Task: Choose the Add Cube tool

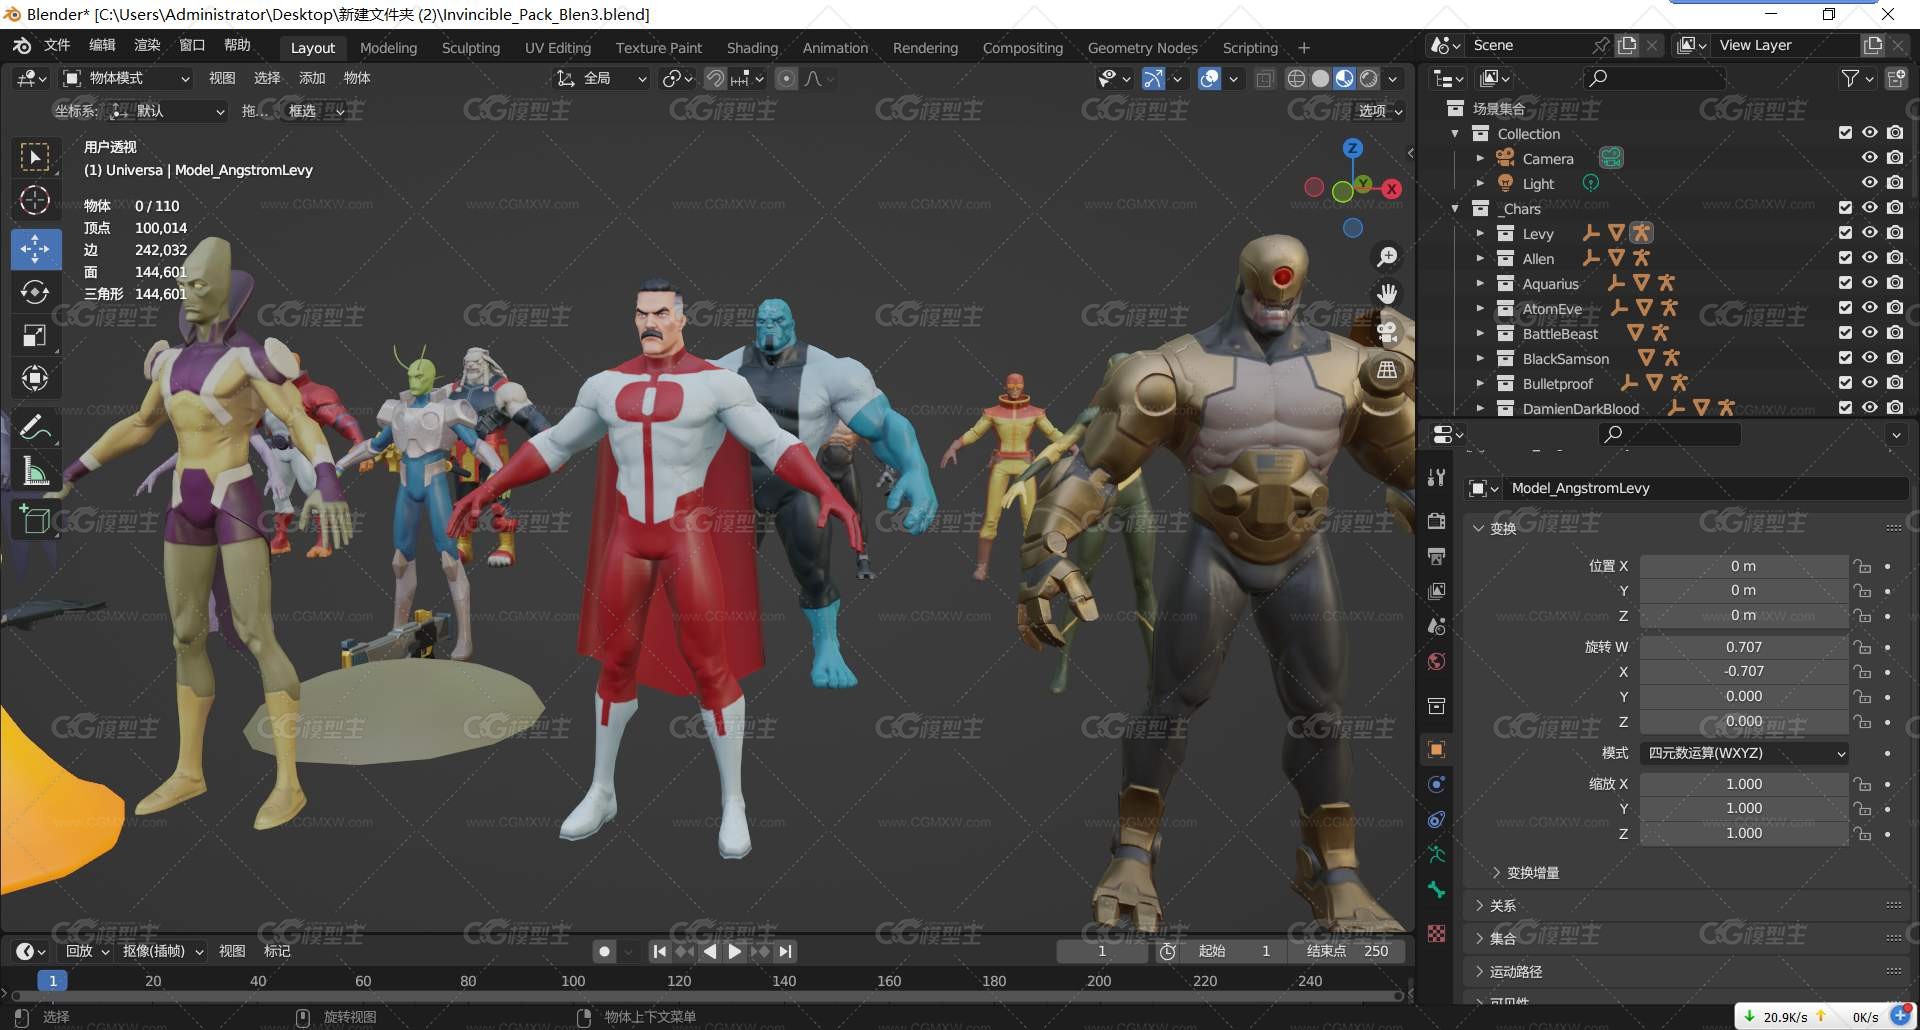Action: click(35, 519)
